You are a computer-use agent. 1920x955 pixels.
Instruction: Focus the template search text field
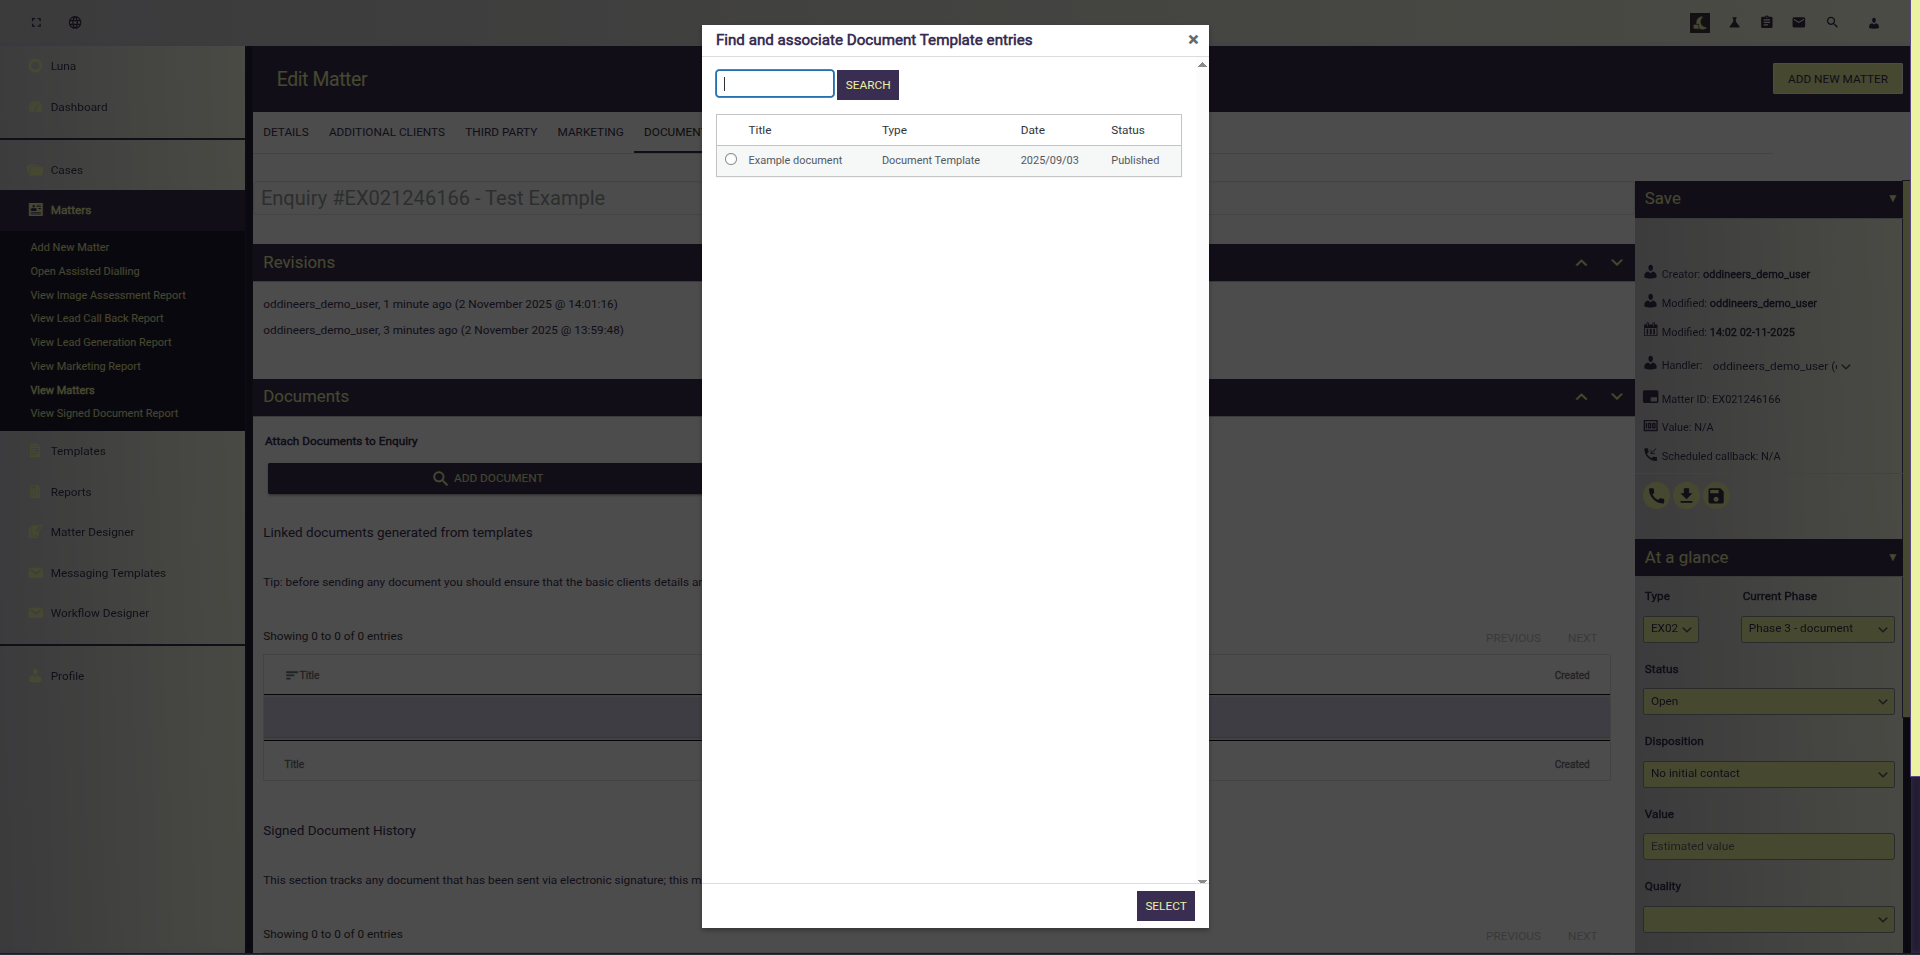pyautogui.click(x=775, y=84)
